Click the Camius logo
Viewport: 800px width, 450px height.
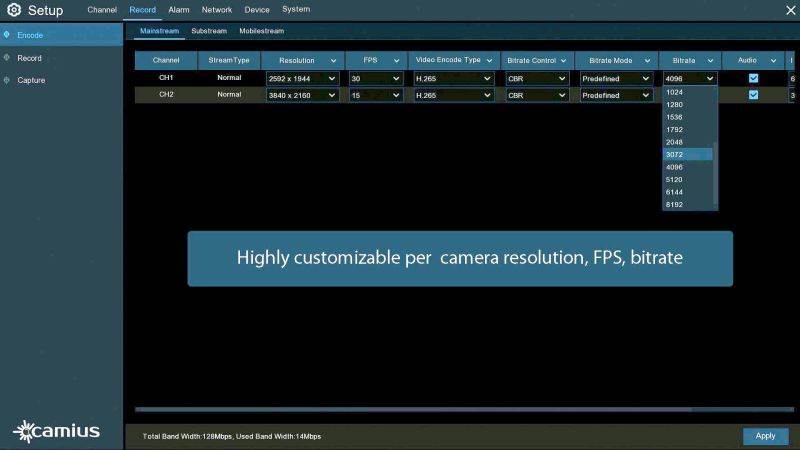[56, 431]
